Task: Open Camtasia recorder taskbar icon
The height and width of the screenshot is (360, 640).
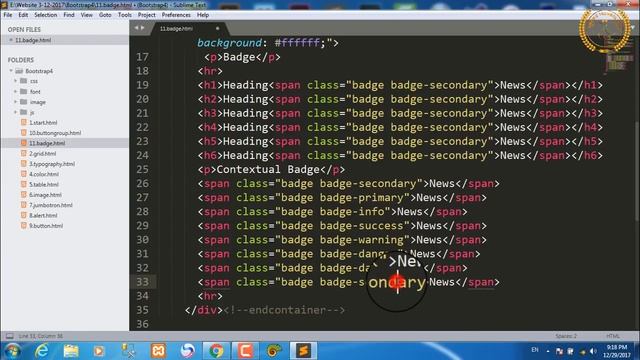Action: [245, 351]
